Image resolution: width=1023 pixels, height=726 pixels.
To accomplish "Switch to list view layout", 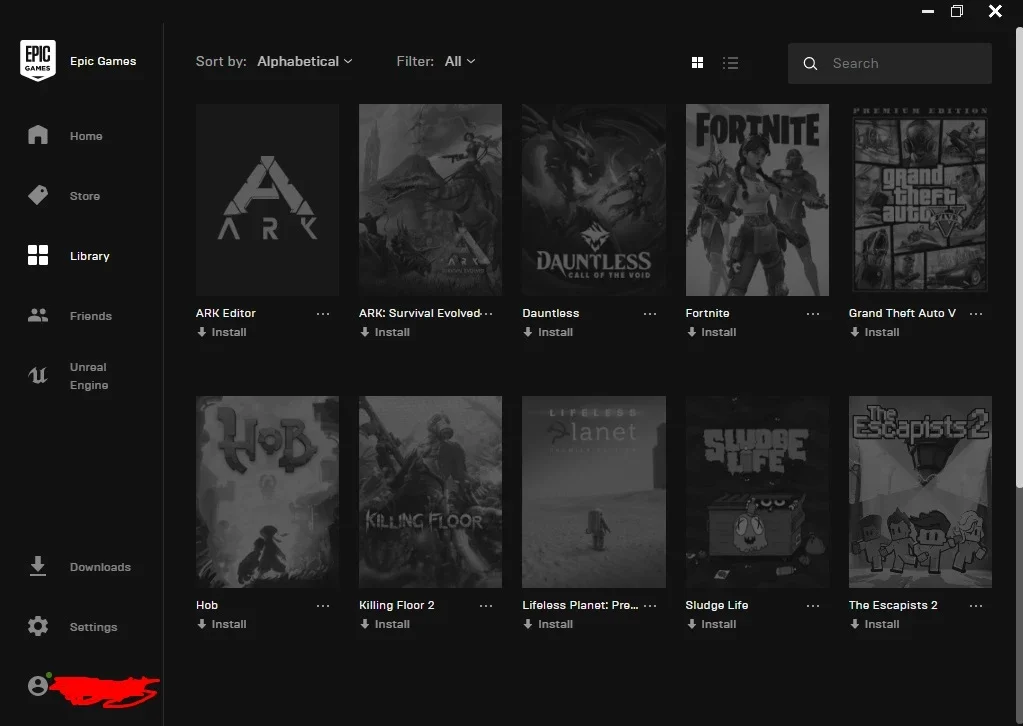I will 730,63.
